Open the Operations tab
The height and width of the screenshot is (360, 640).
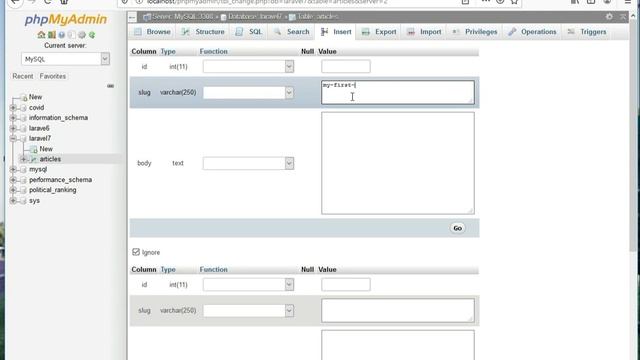coord(532,32)
